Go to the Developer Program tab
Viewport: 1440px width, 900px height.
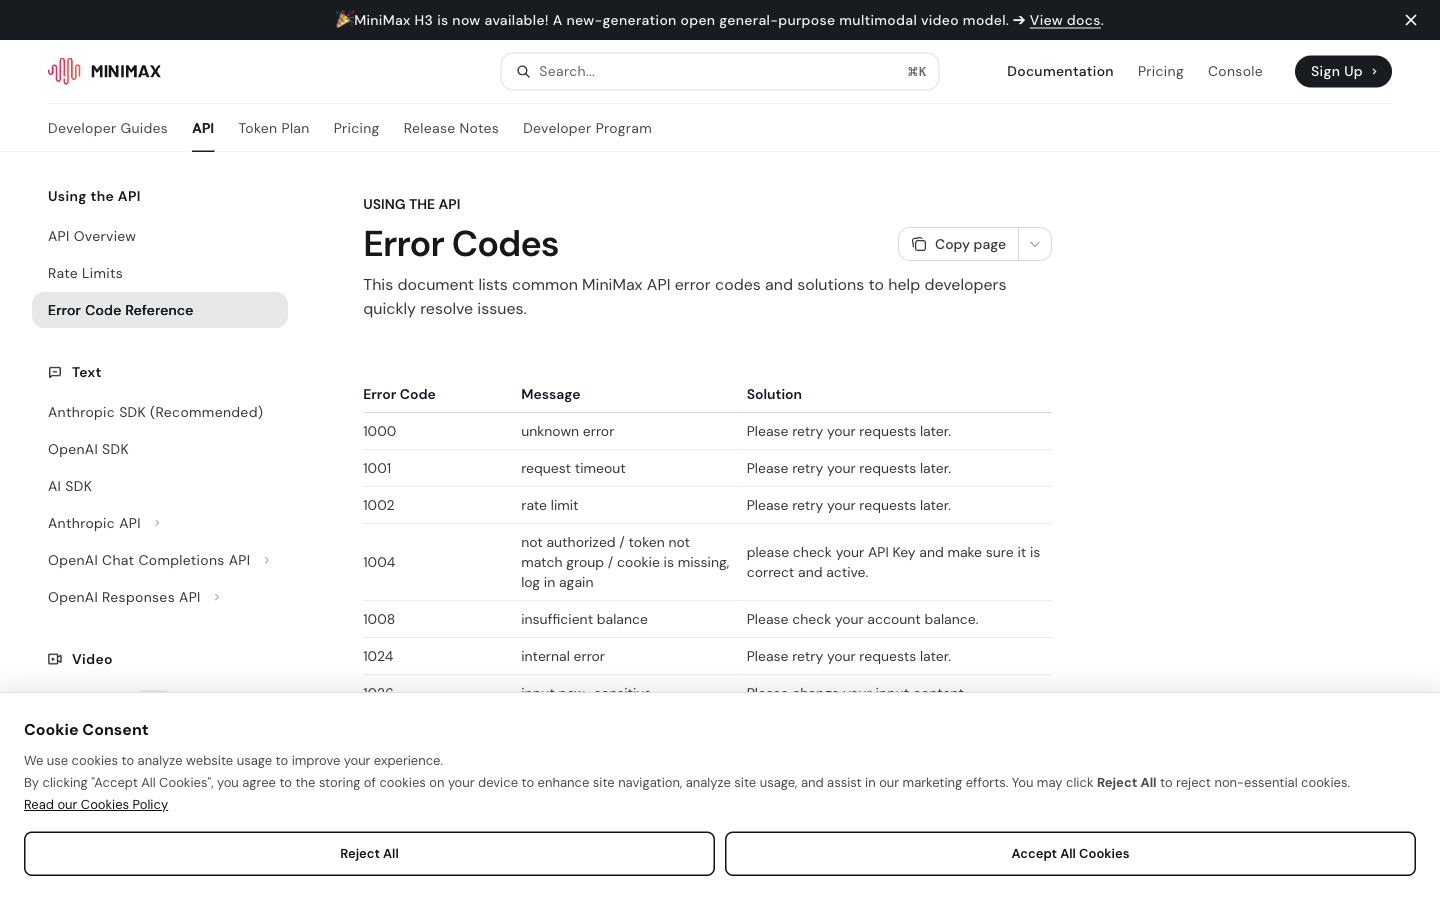(x=587, y=128)
